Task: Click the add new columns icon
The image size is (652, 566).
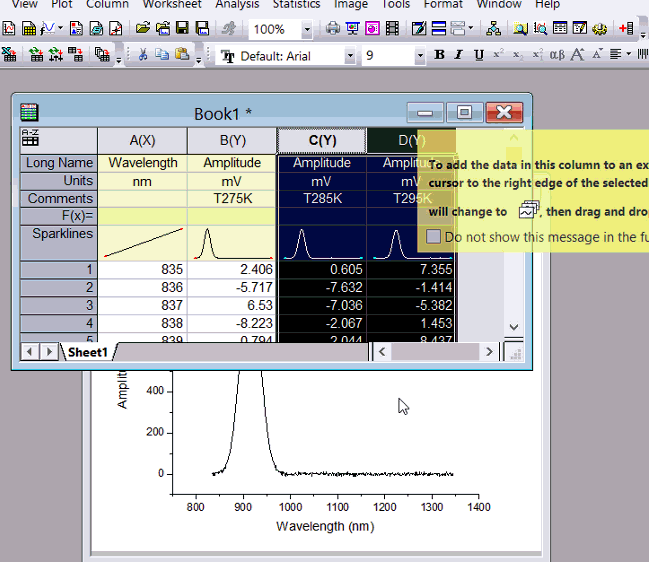Action: (x=626, y=29)
